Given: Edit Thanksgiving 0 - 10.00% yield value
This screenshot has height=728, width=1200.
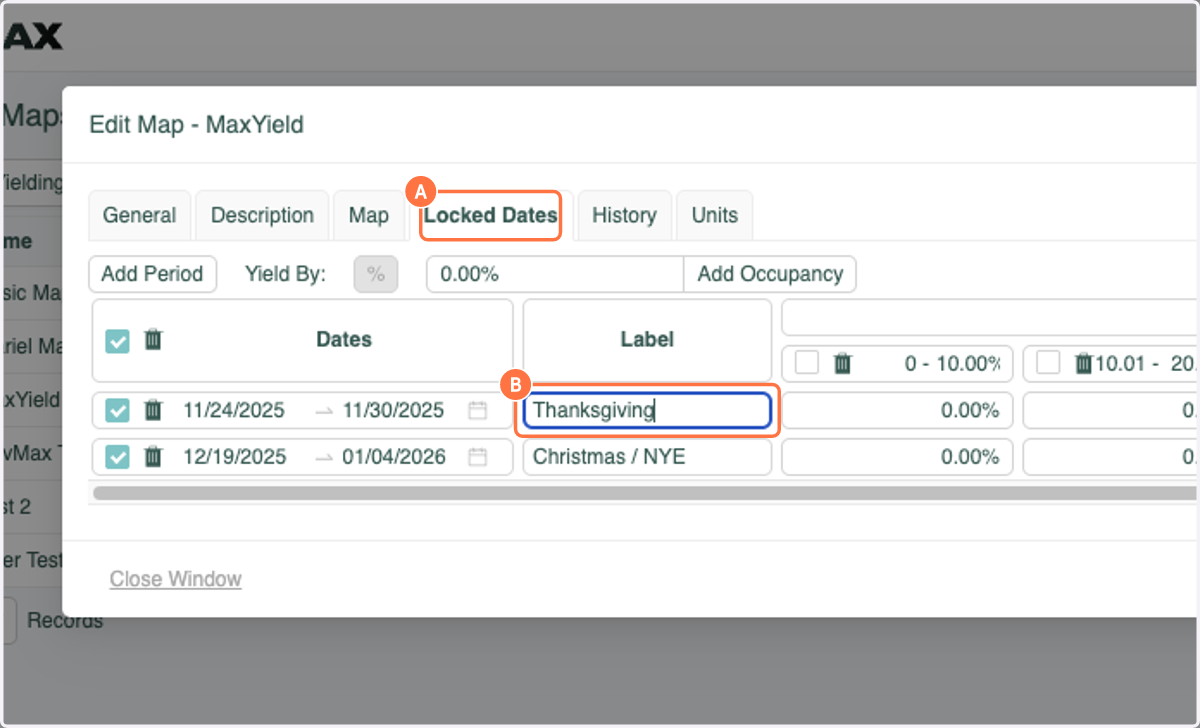Looking at the screenshot, I should pyautogui.click(x=897, y=410).
